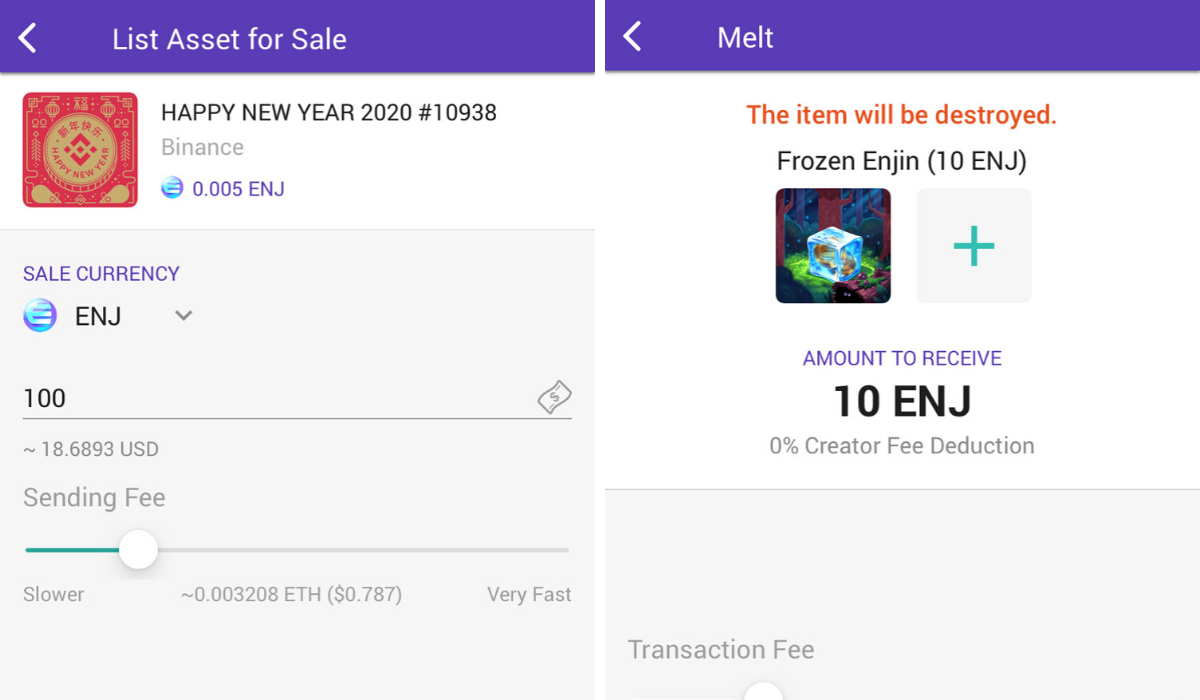Tap the Very Fast fee label

tap(529, 594)
